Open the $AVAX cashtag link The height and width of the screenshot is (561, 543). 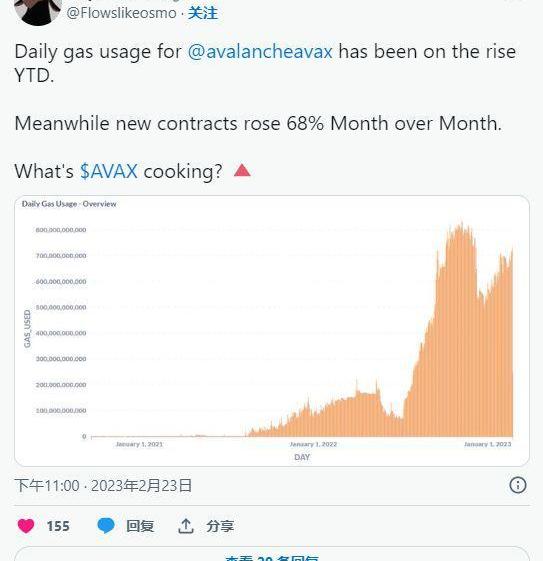tap(109, 171)
